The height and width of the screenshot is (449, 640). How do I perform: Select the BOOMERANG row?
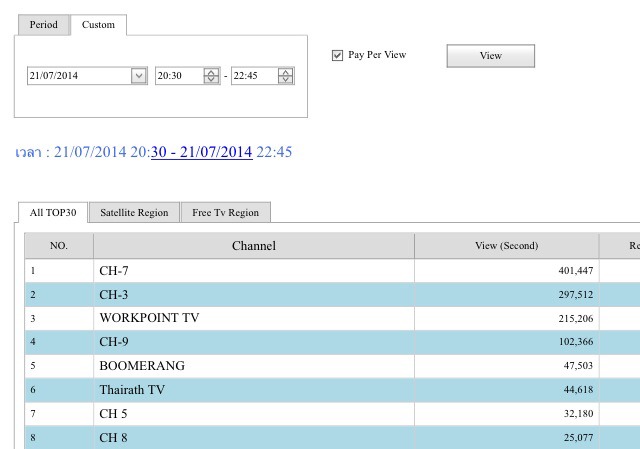click(x=332, y=366)
